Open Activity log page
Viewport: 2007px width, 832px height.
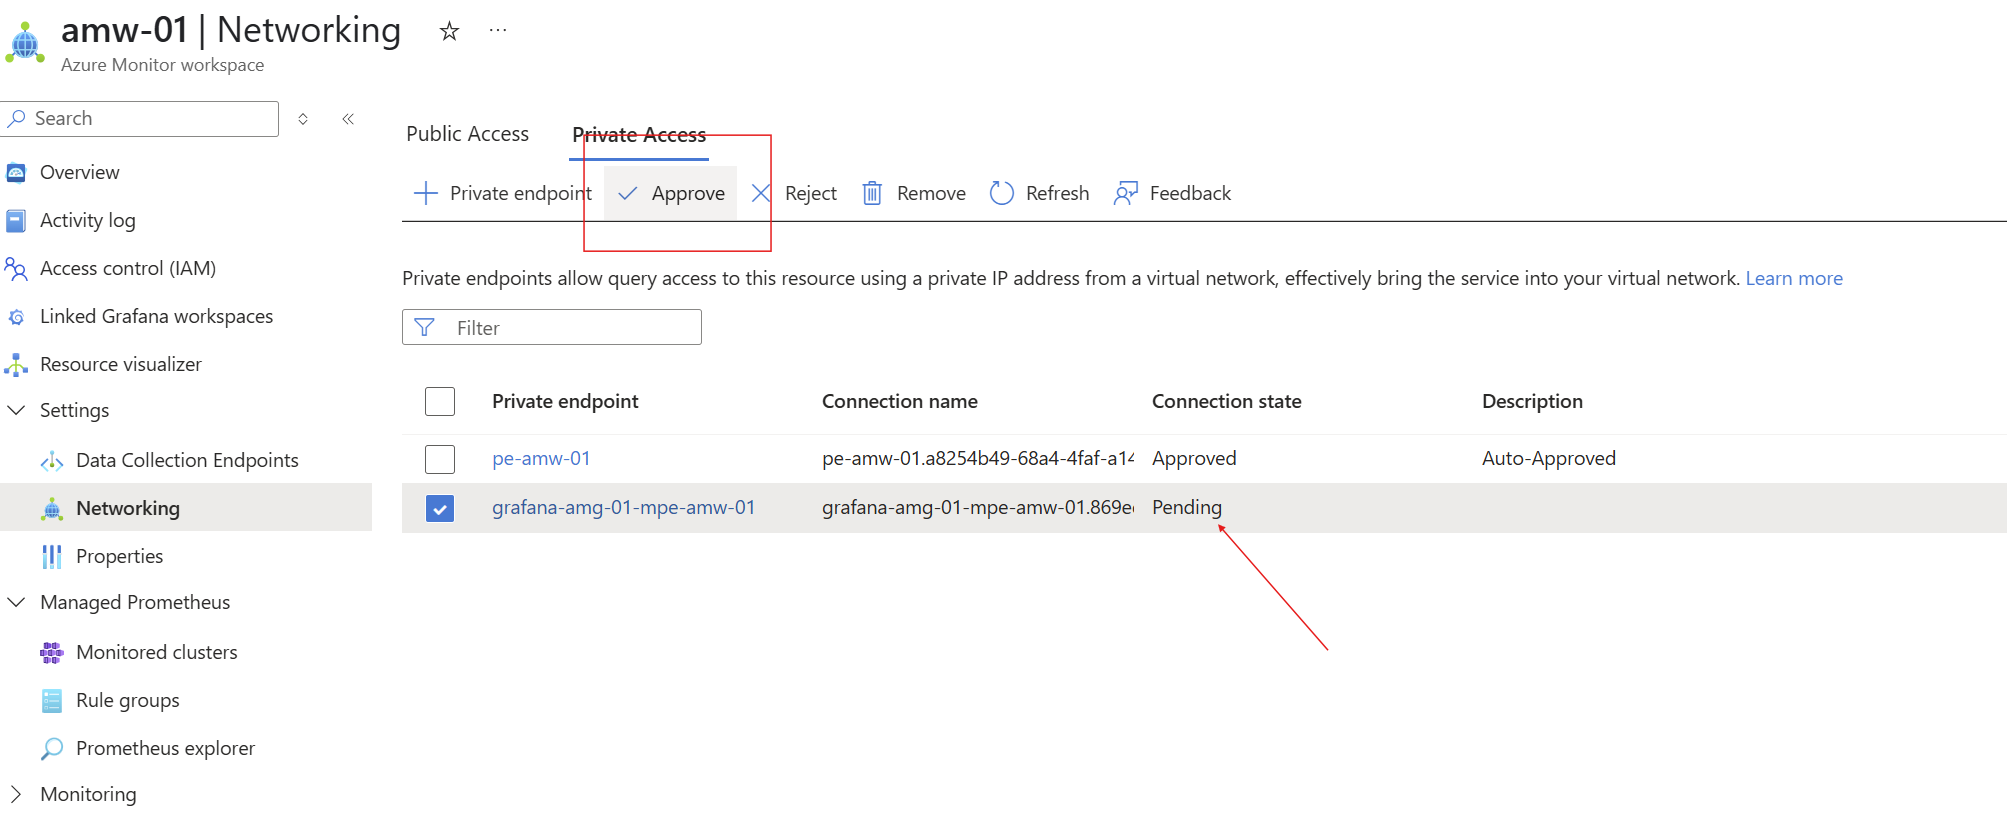(88, 221)
